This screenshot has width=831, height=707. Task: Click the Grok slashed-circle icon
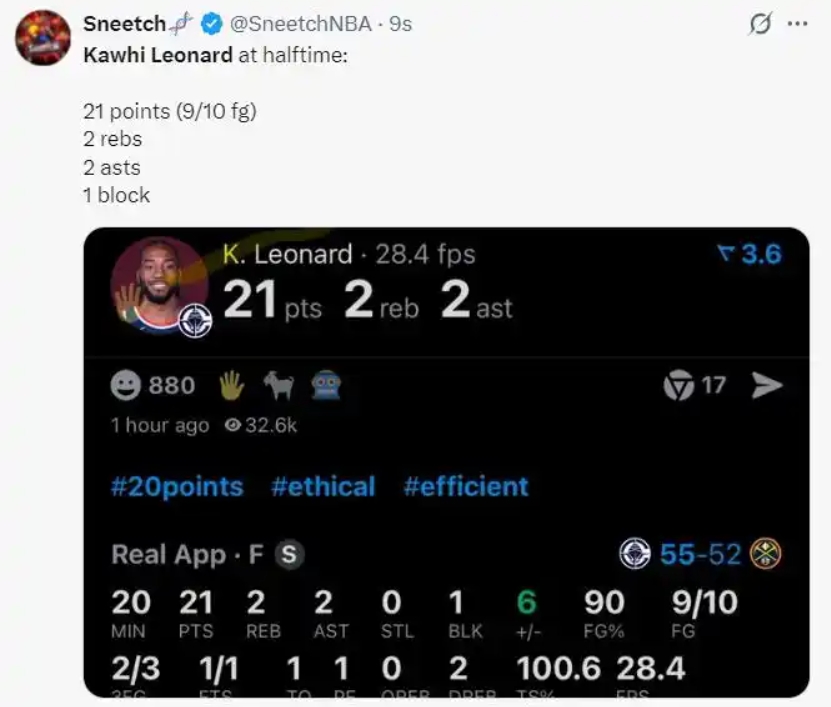pos(759,24)
